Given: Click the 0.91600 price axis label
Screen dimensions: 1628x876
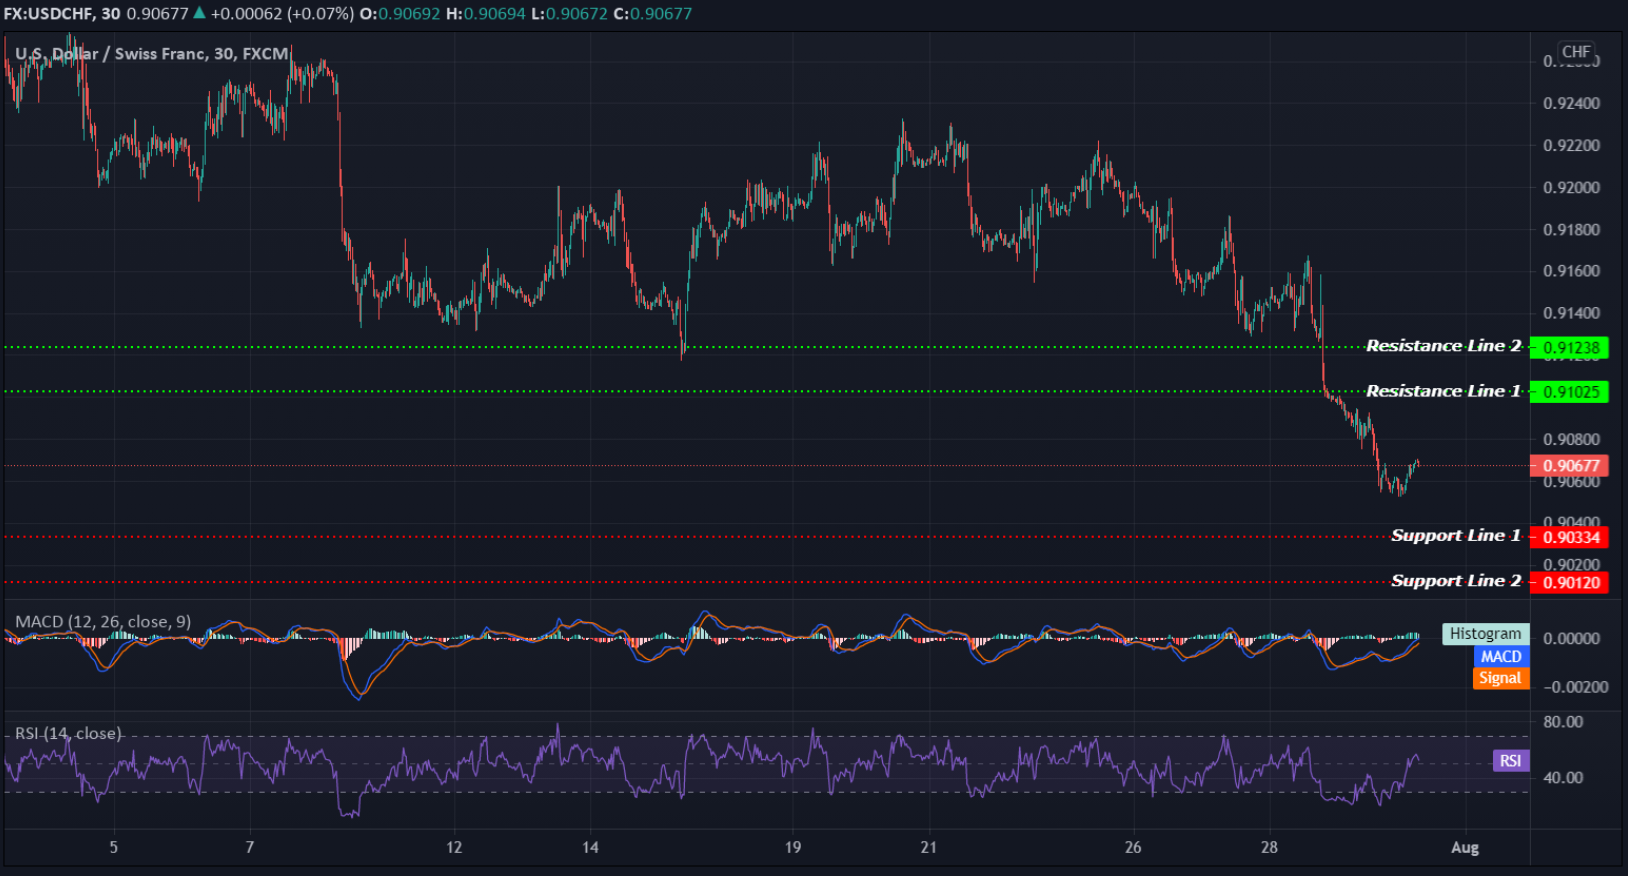Looking at the screenshot, I should pos(1571,271).
